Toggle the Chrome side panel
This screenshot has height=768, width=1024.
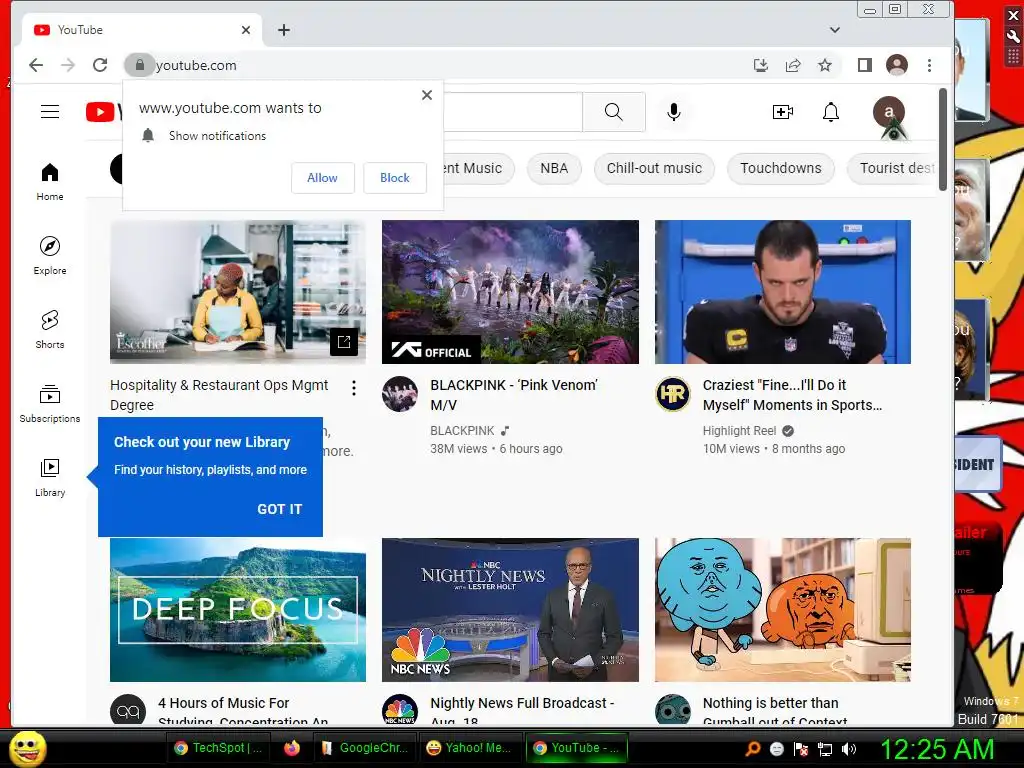pyautogui.click(x=865, y=65)
